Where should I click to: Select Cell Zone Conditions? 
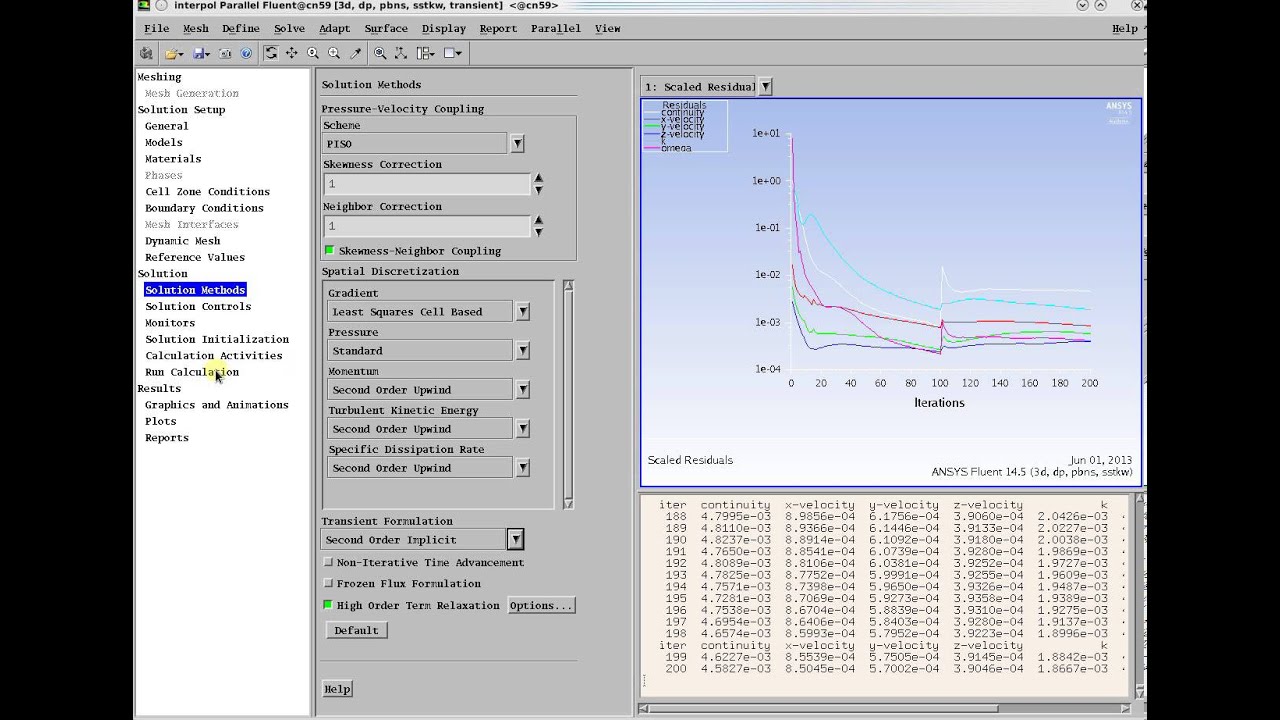pos(207,191)
